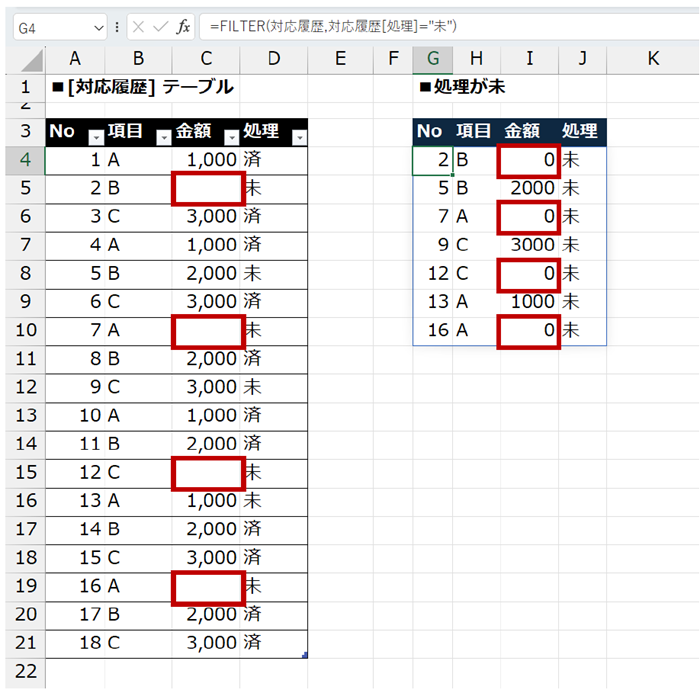Screen dimensions: 700x693
Task: Click the Cancel X icon in formula bar
Action: [x=138, y=27]
